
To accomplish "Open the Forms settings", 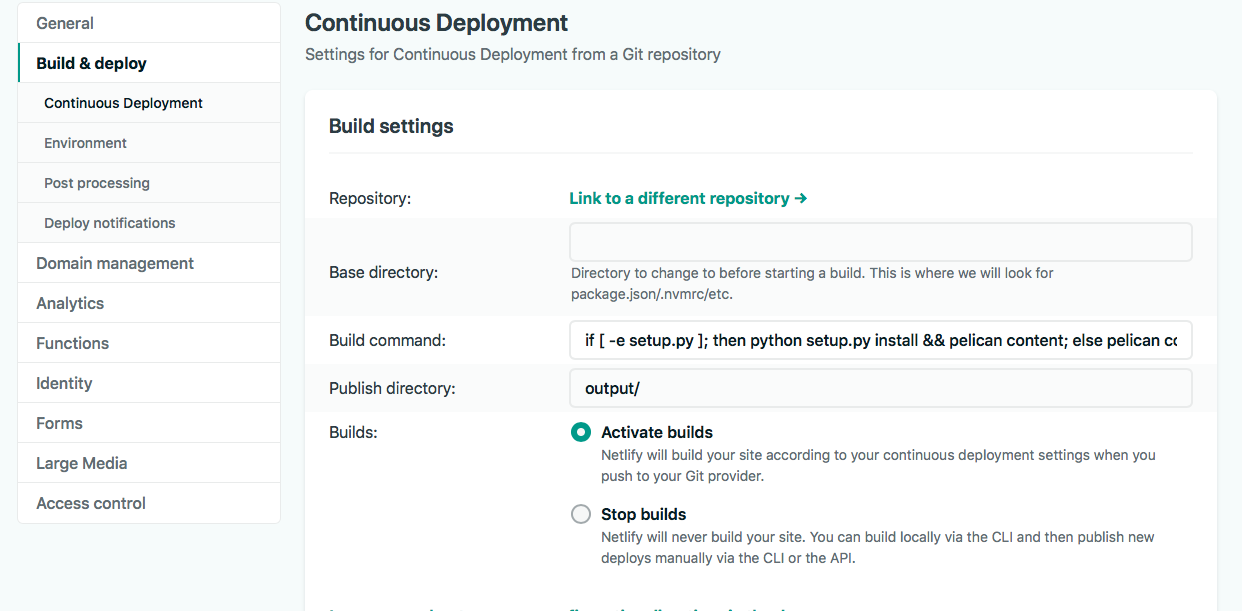I will pos(59,422).
